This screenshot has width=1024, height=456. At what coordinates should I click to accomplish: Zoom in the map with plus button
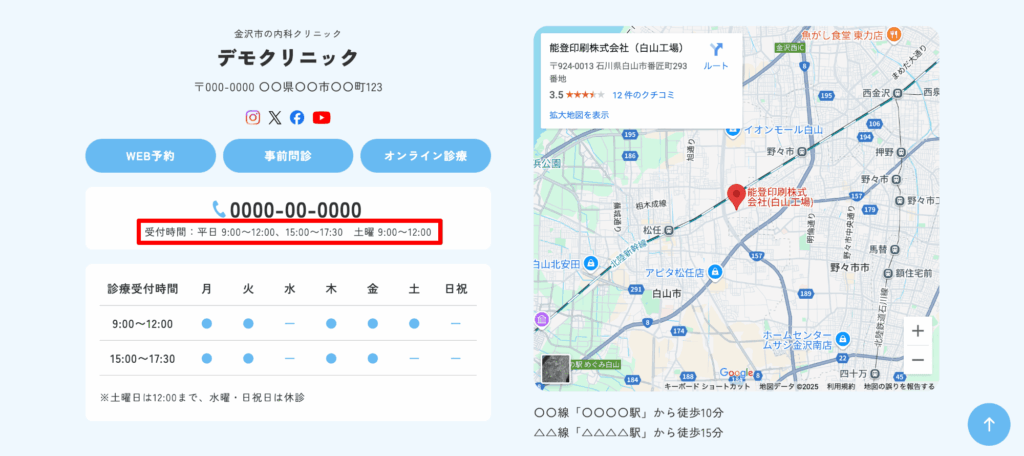[x=918, y=330]
